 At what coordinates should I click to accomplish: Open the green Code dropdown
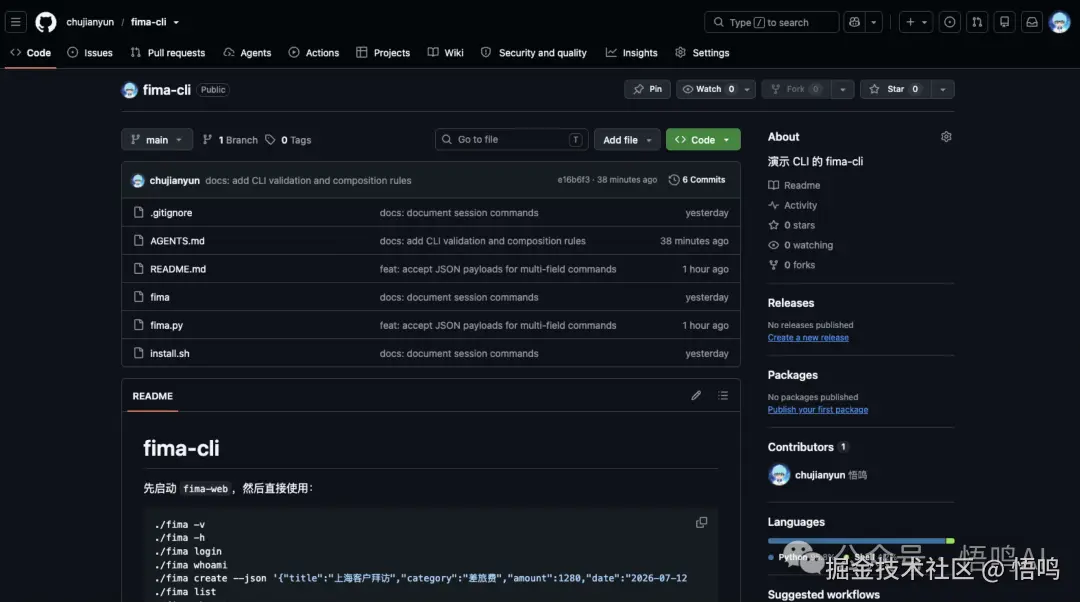point(703,140)
